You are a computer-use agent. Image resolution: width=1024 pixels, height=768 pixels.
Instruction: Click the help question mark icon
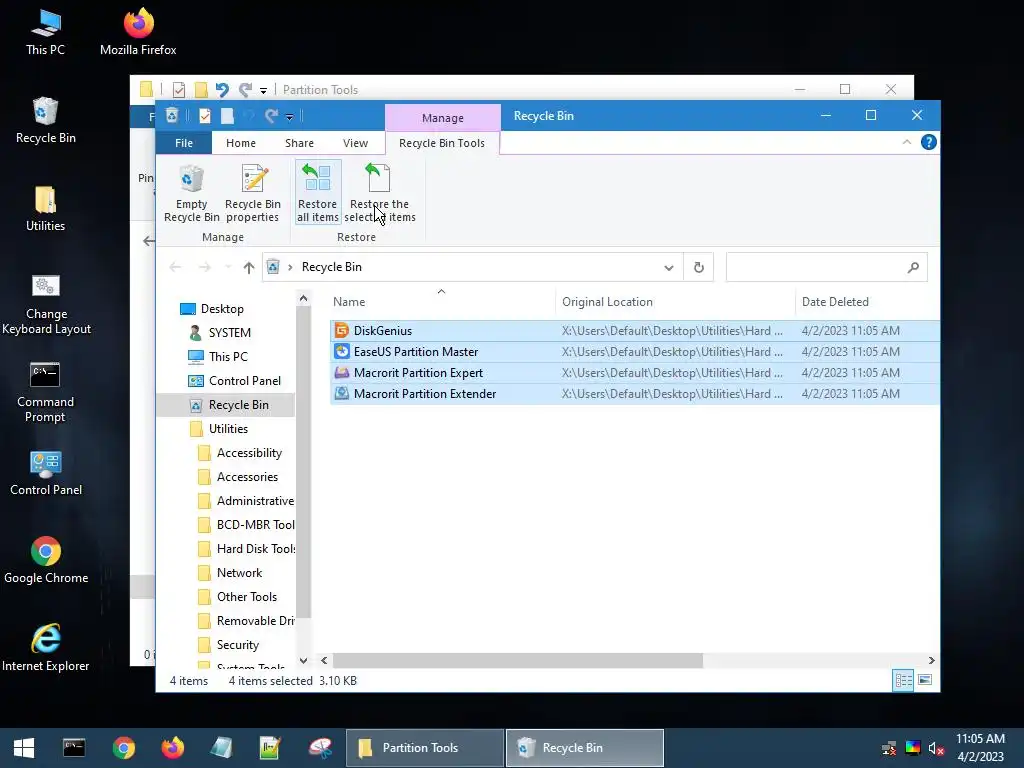[x=928, y=142]
